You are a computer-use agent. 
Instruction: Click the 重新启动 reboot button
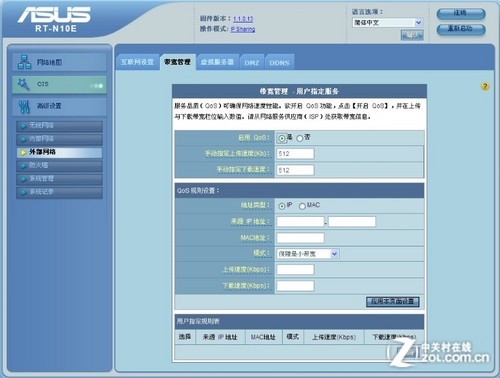click(x=461, y=29)
